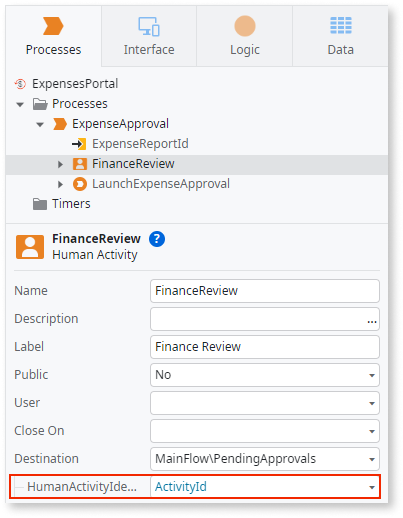Open the Description ellipsis editor button

tap(372, 321)
